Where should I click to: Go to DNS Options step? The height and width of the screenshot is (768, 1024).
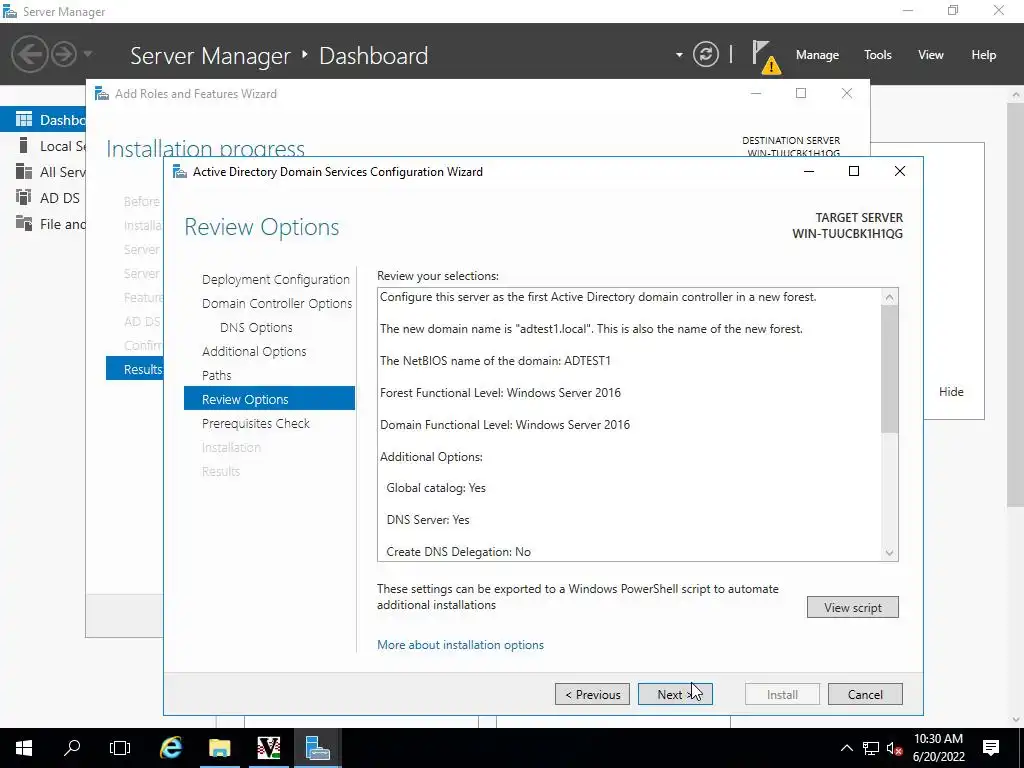coord(256,328)
